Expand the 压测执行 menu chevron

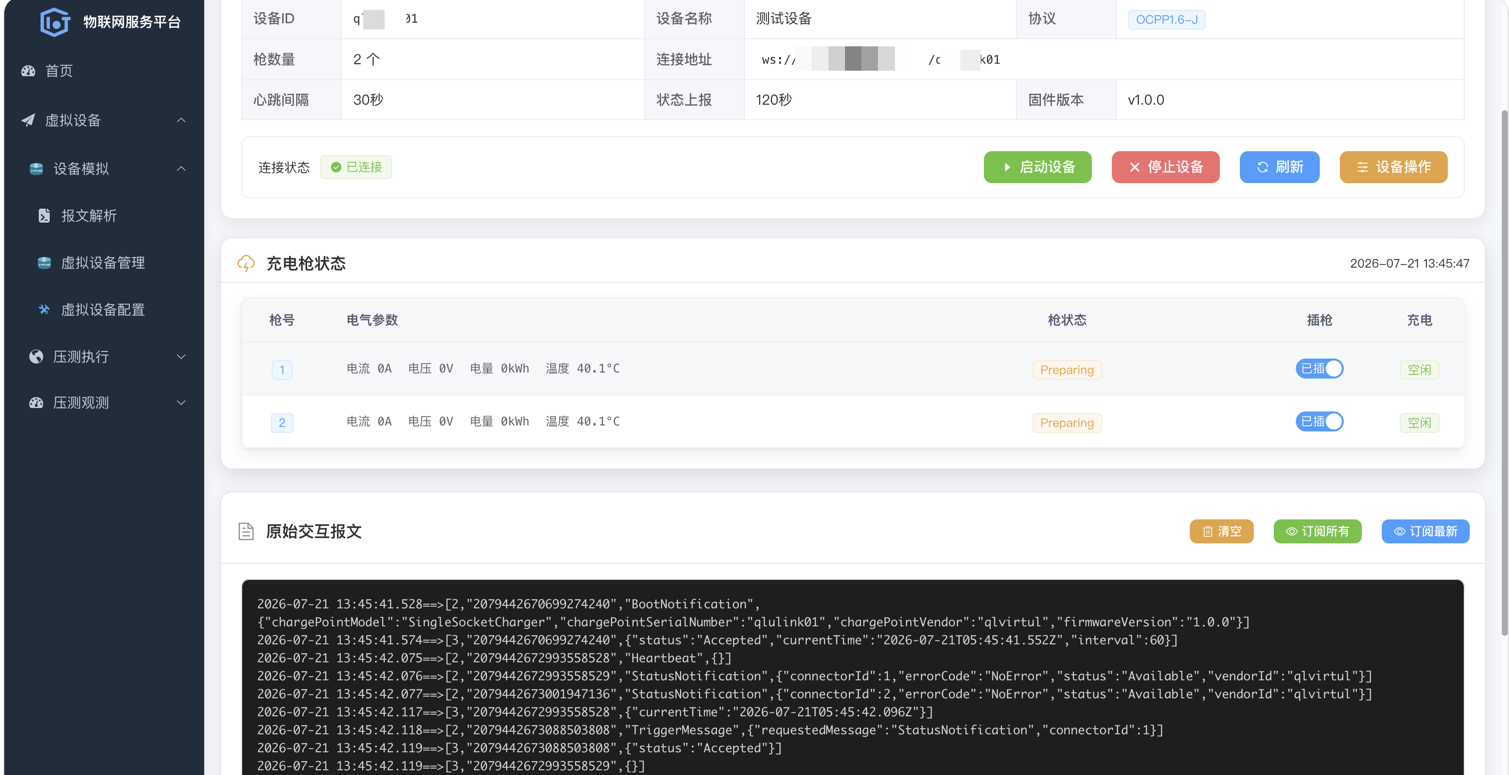pyautogui.click(x=181, y=357)
